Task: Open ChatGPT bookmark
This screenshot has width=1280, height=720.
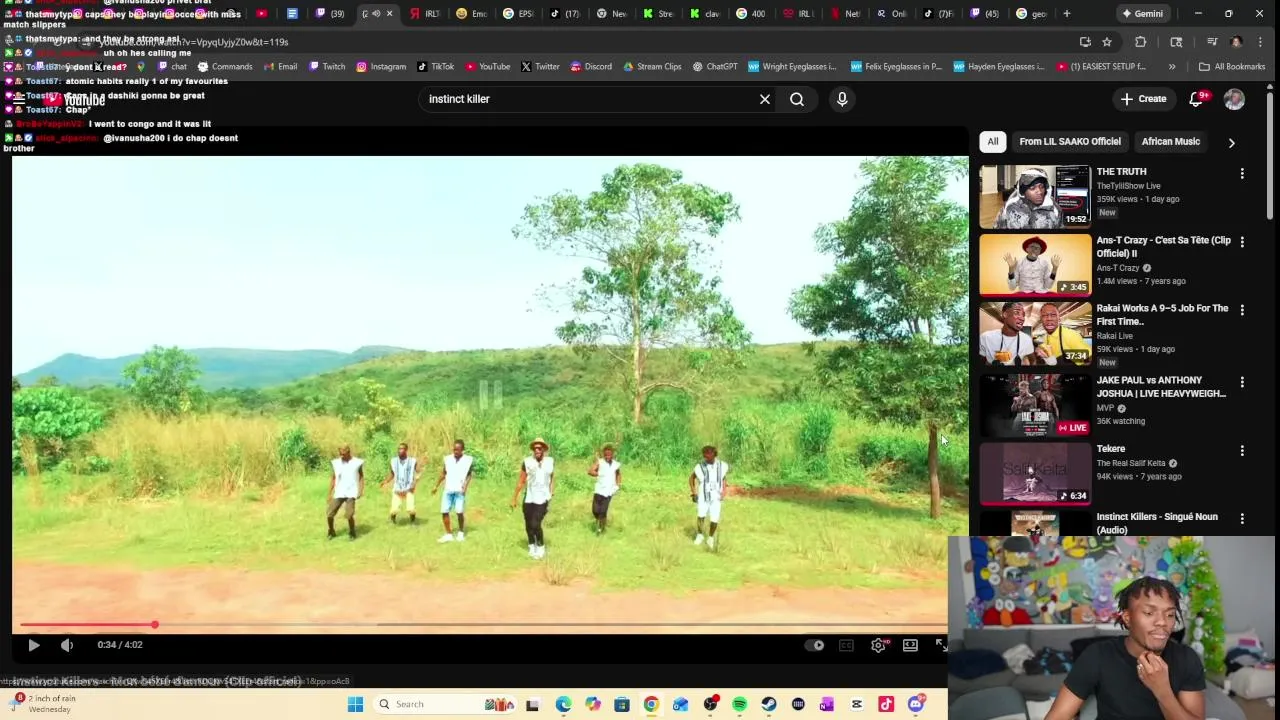Action: (x=714, y=67)
